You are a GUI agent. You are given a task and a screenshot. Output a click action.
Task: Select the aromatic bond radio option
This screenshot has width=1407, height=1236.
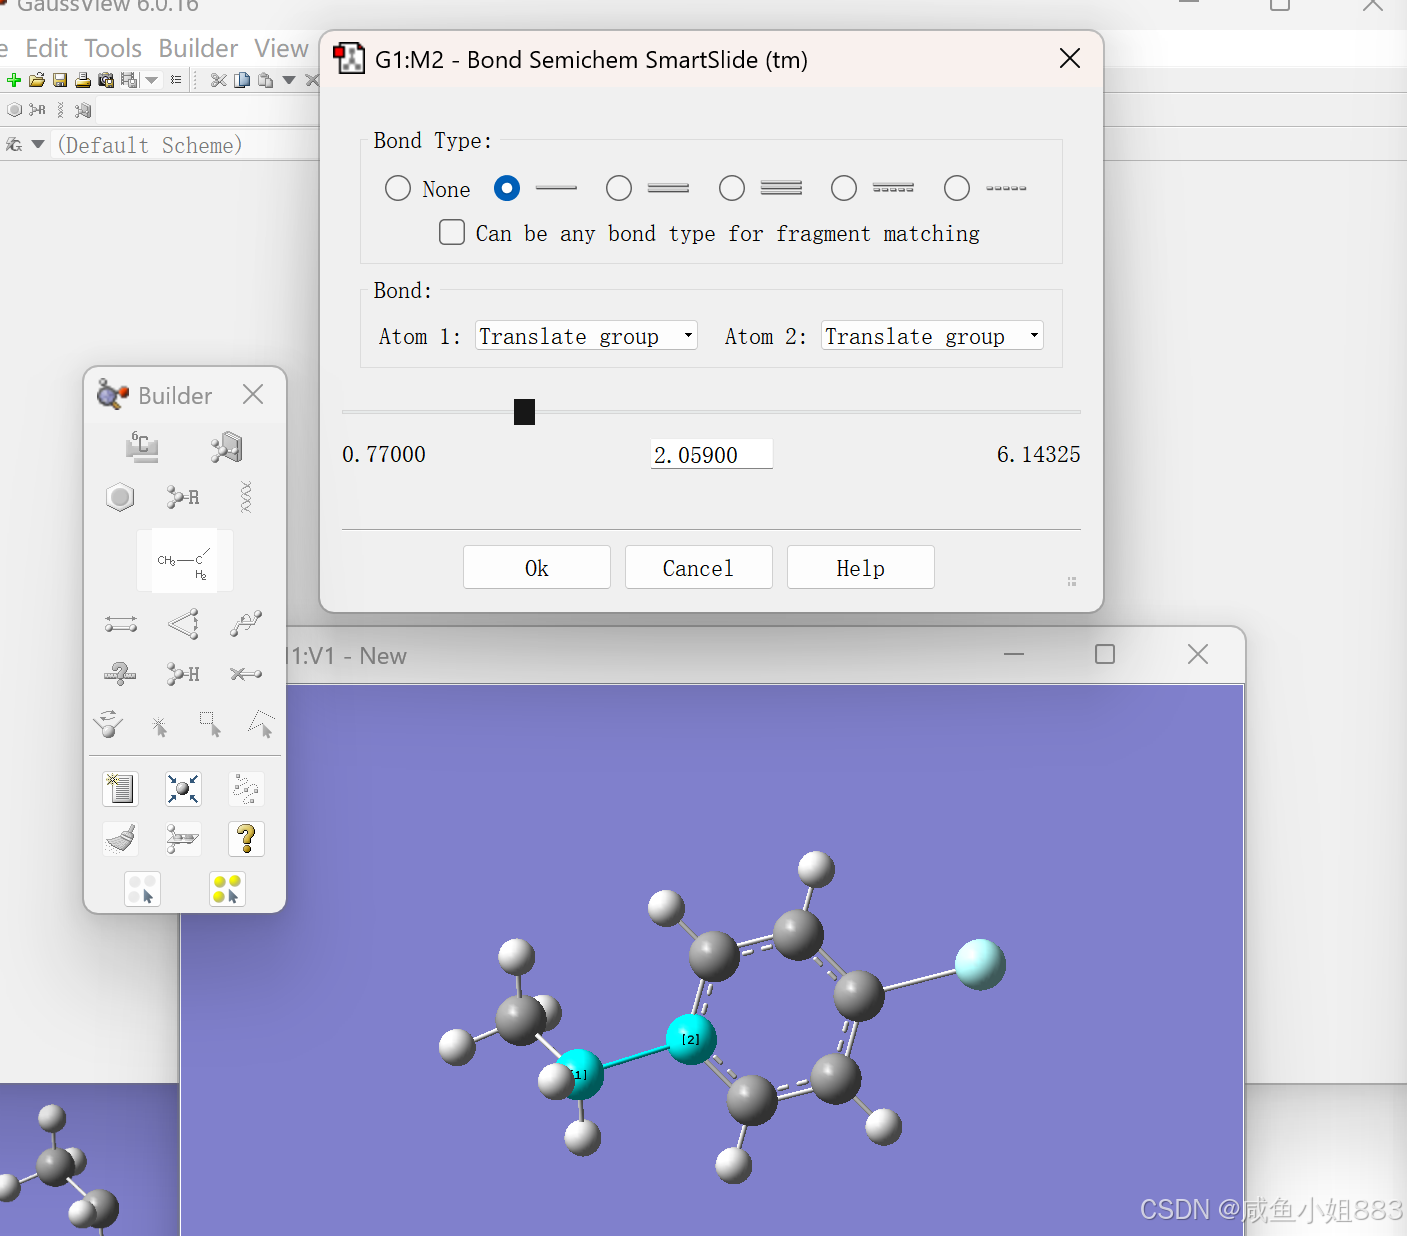click(x=844, y=188)
